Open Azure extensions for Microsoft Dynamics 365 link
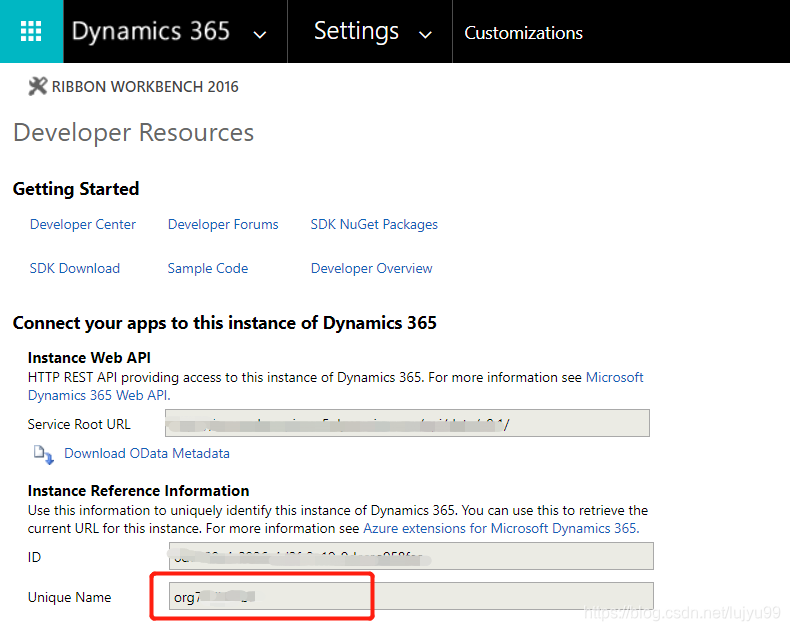The image size is (790, 631). coord(501,528)
